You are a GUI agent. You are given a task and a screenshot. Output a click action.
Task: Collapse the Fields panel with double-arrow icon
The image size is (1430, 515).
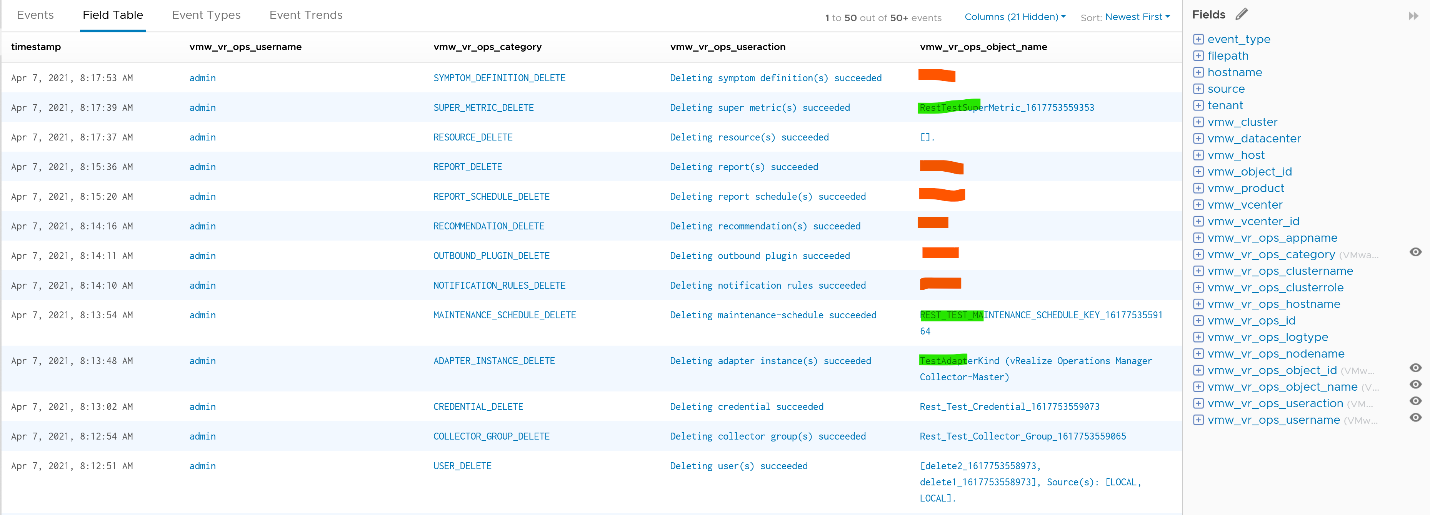point(1413,16)
